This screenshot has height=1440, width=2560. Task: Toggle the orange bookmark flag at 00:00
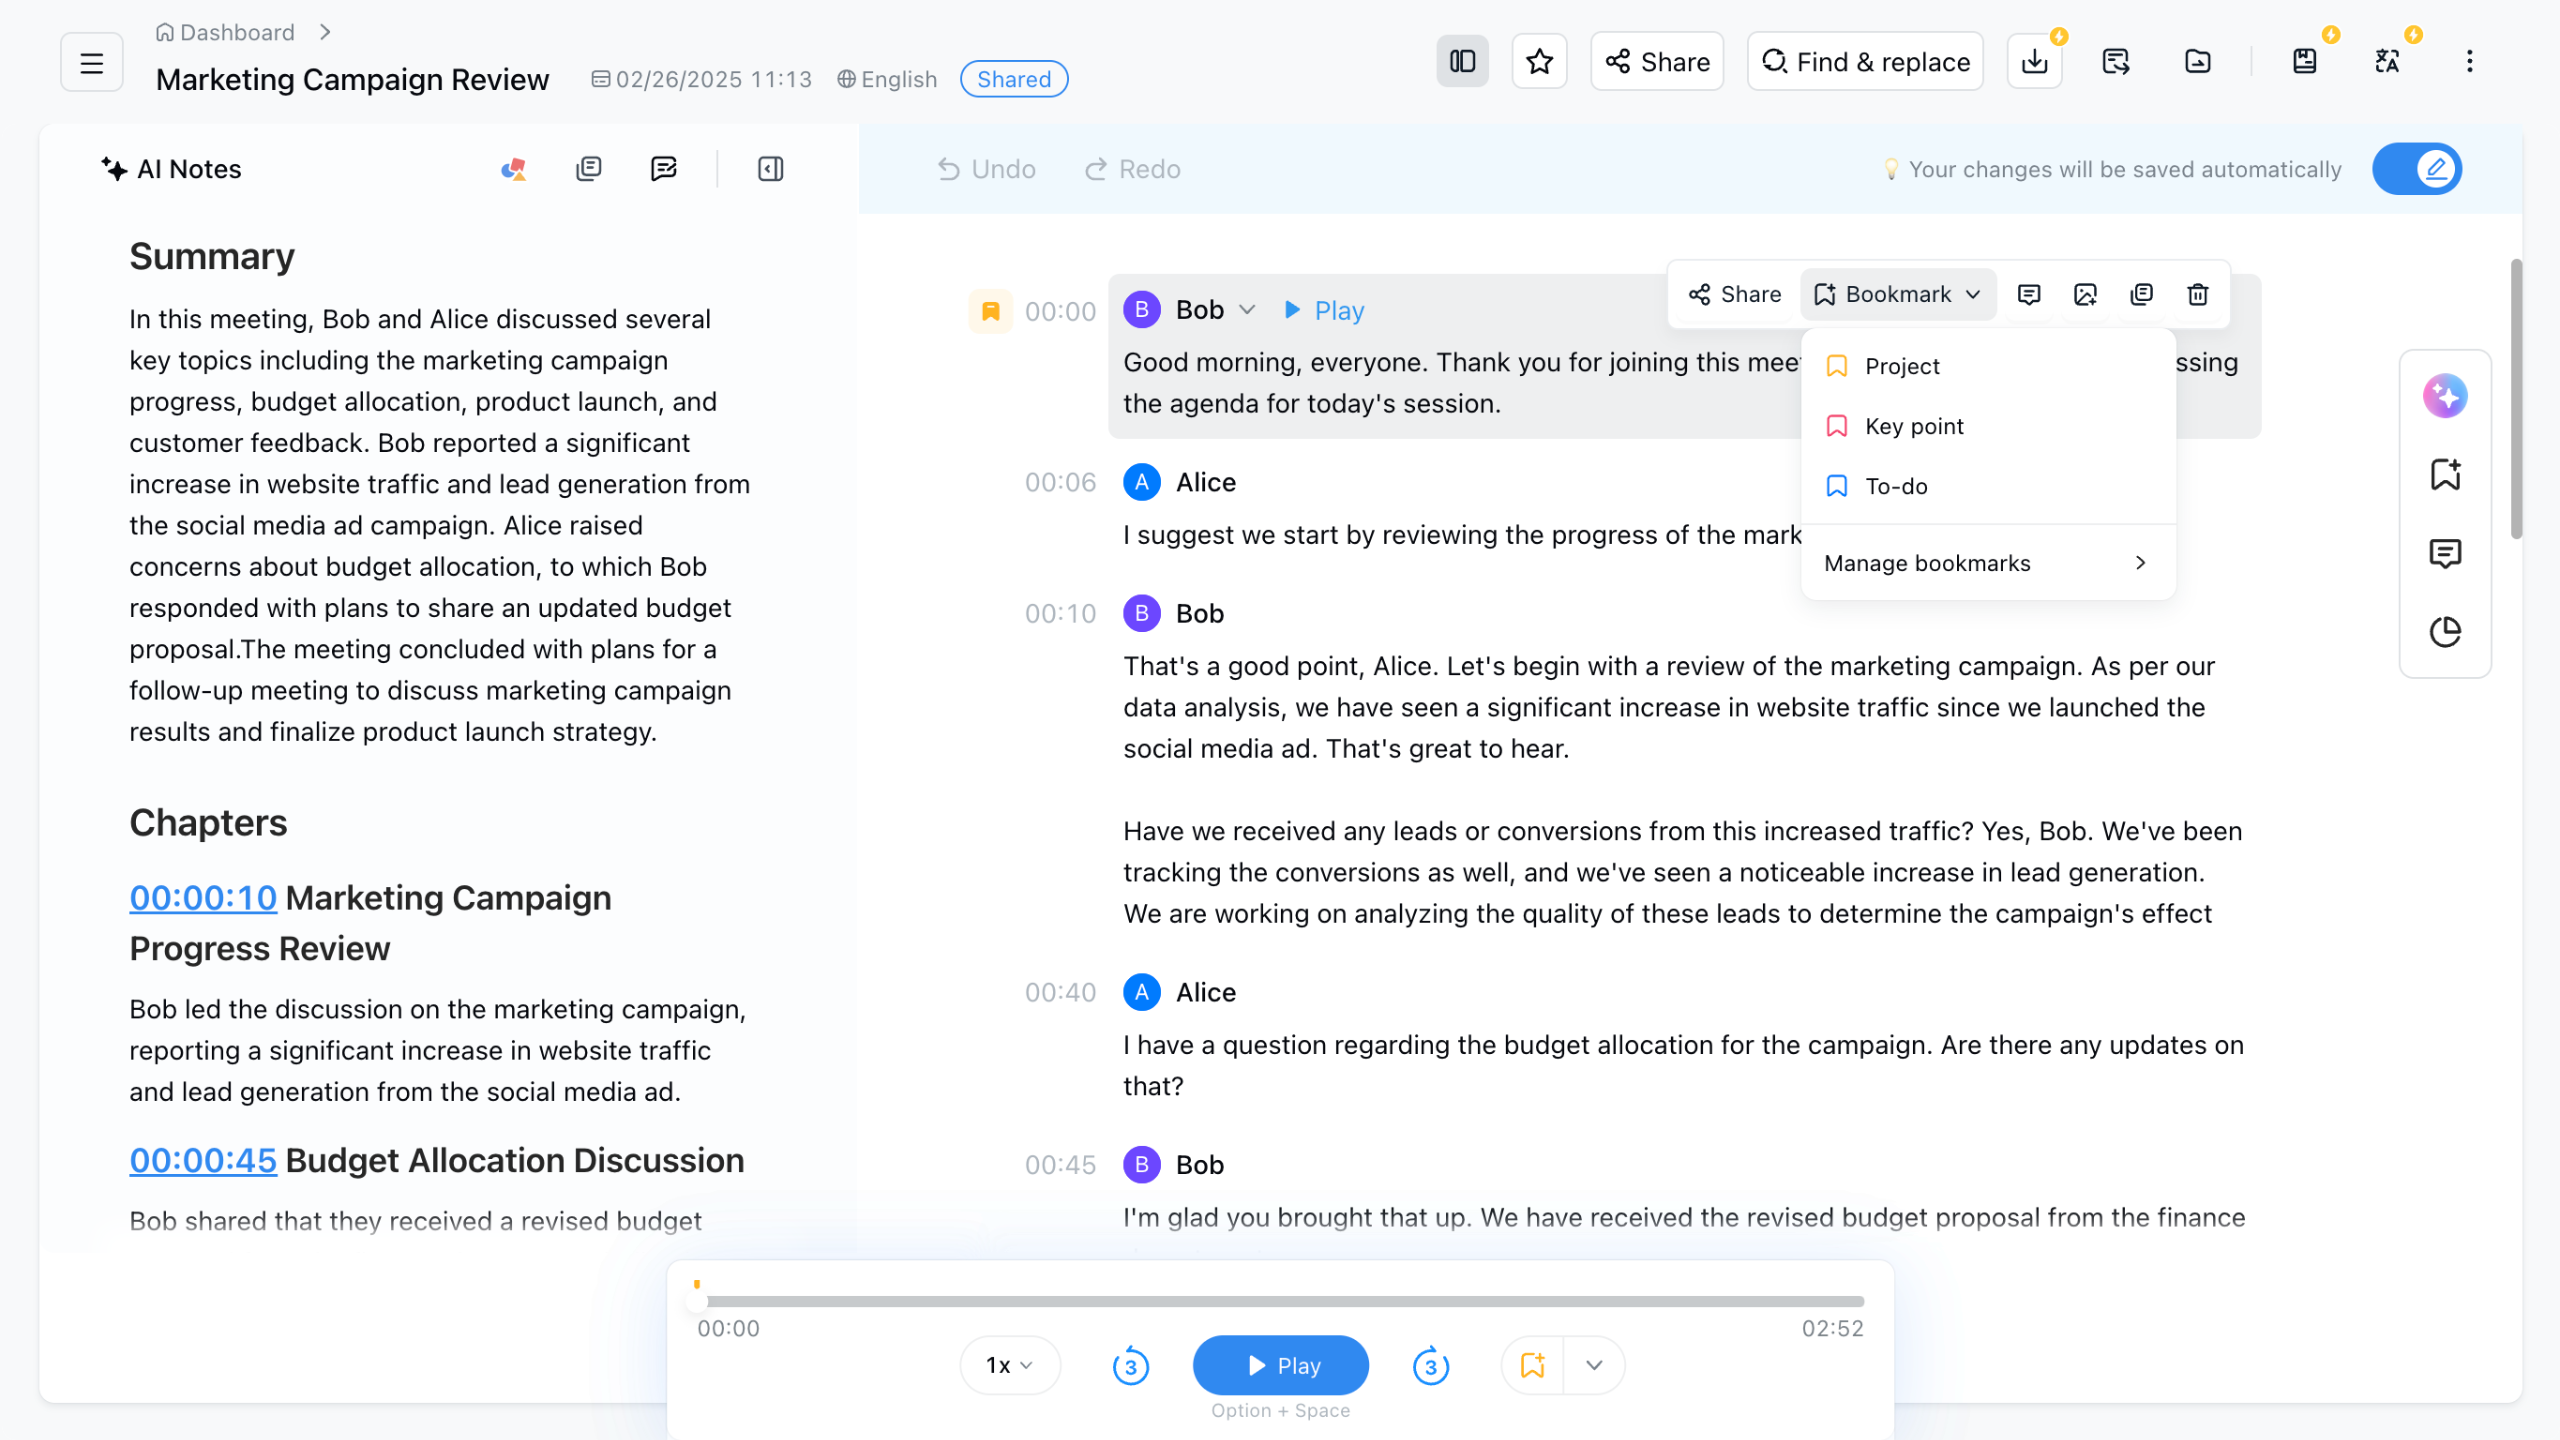coord(990,311)
